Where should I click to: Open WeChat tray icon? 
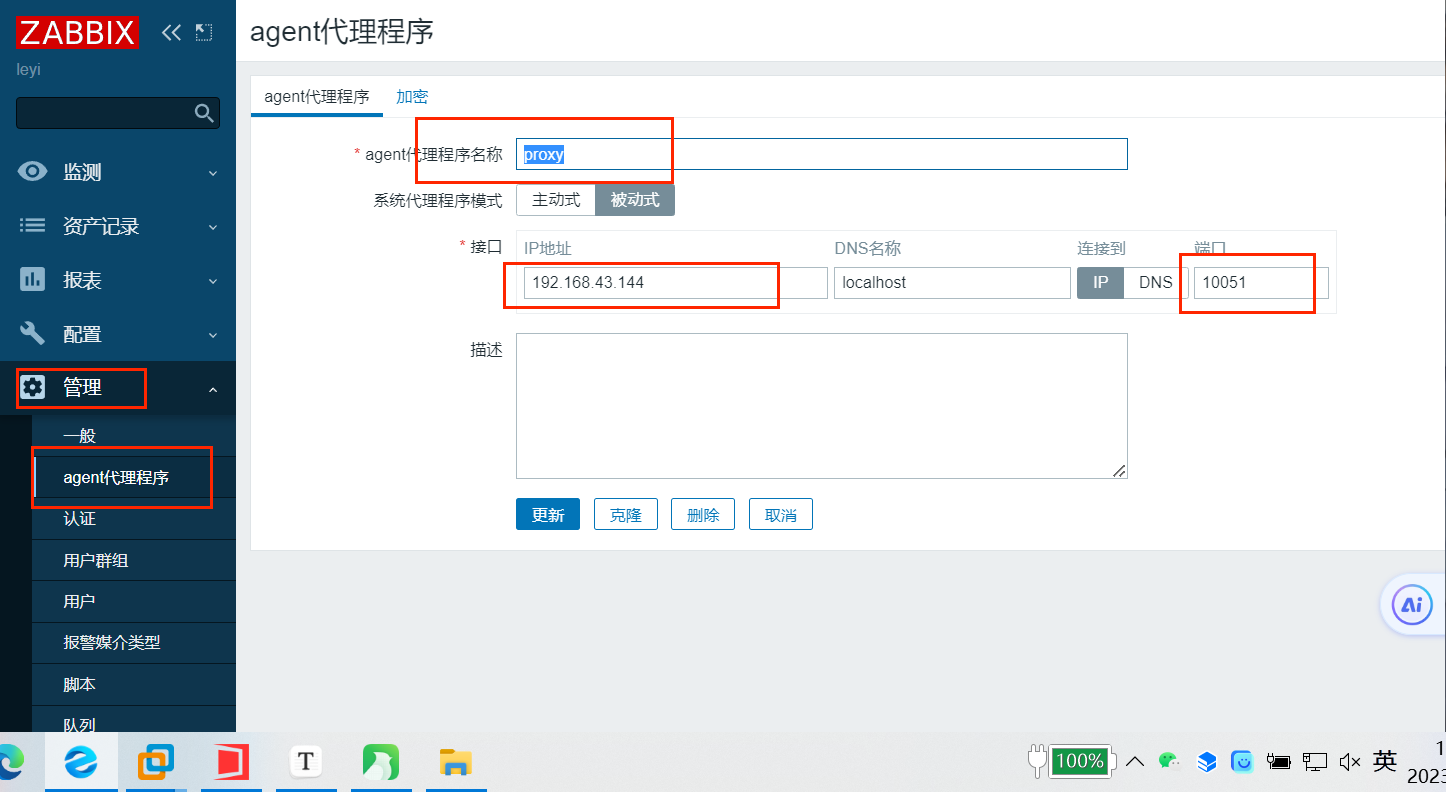[x=1169, y=762]
